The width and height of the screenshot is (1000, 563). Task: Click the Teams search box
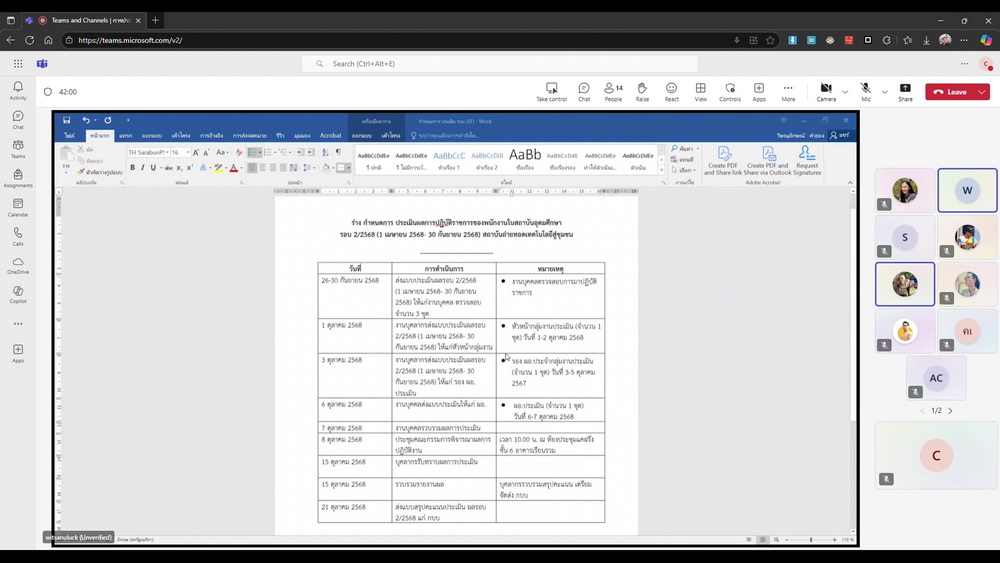point(499,64)
